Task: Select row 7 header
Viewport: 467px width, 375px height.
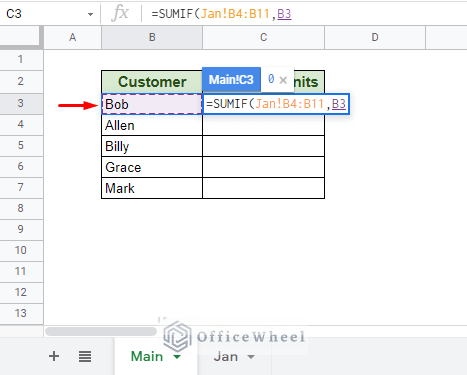Action: [21, 188]
